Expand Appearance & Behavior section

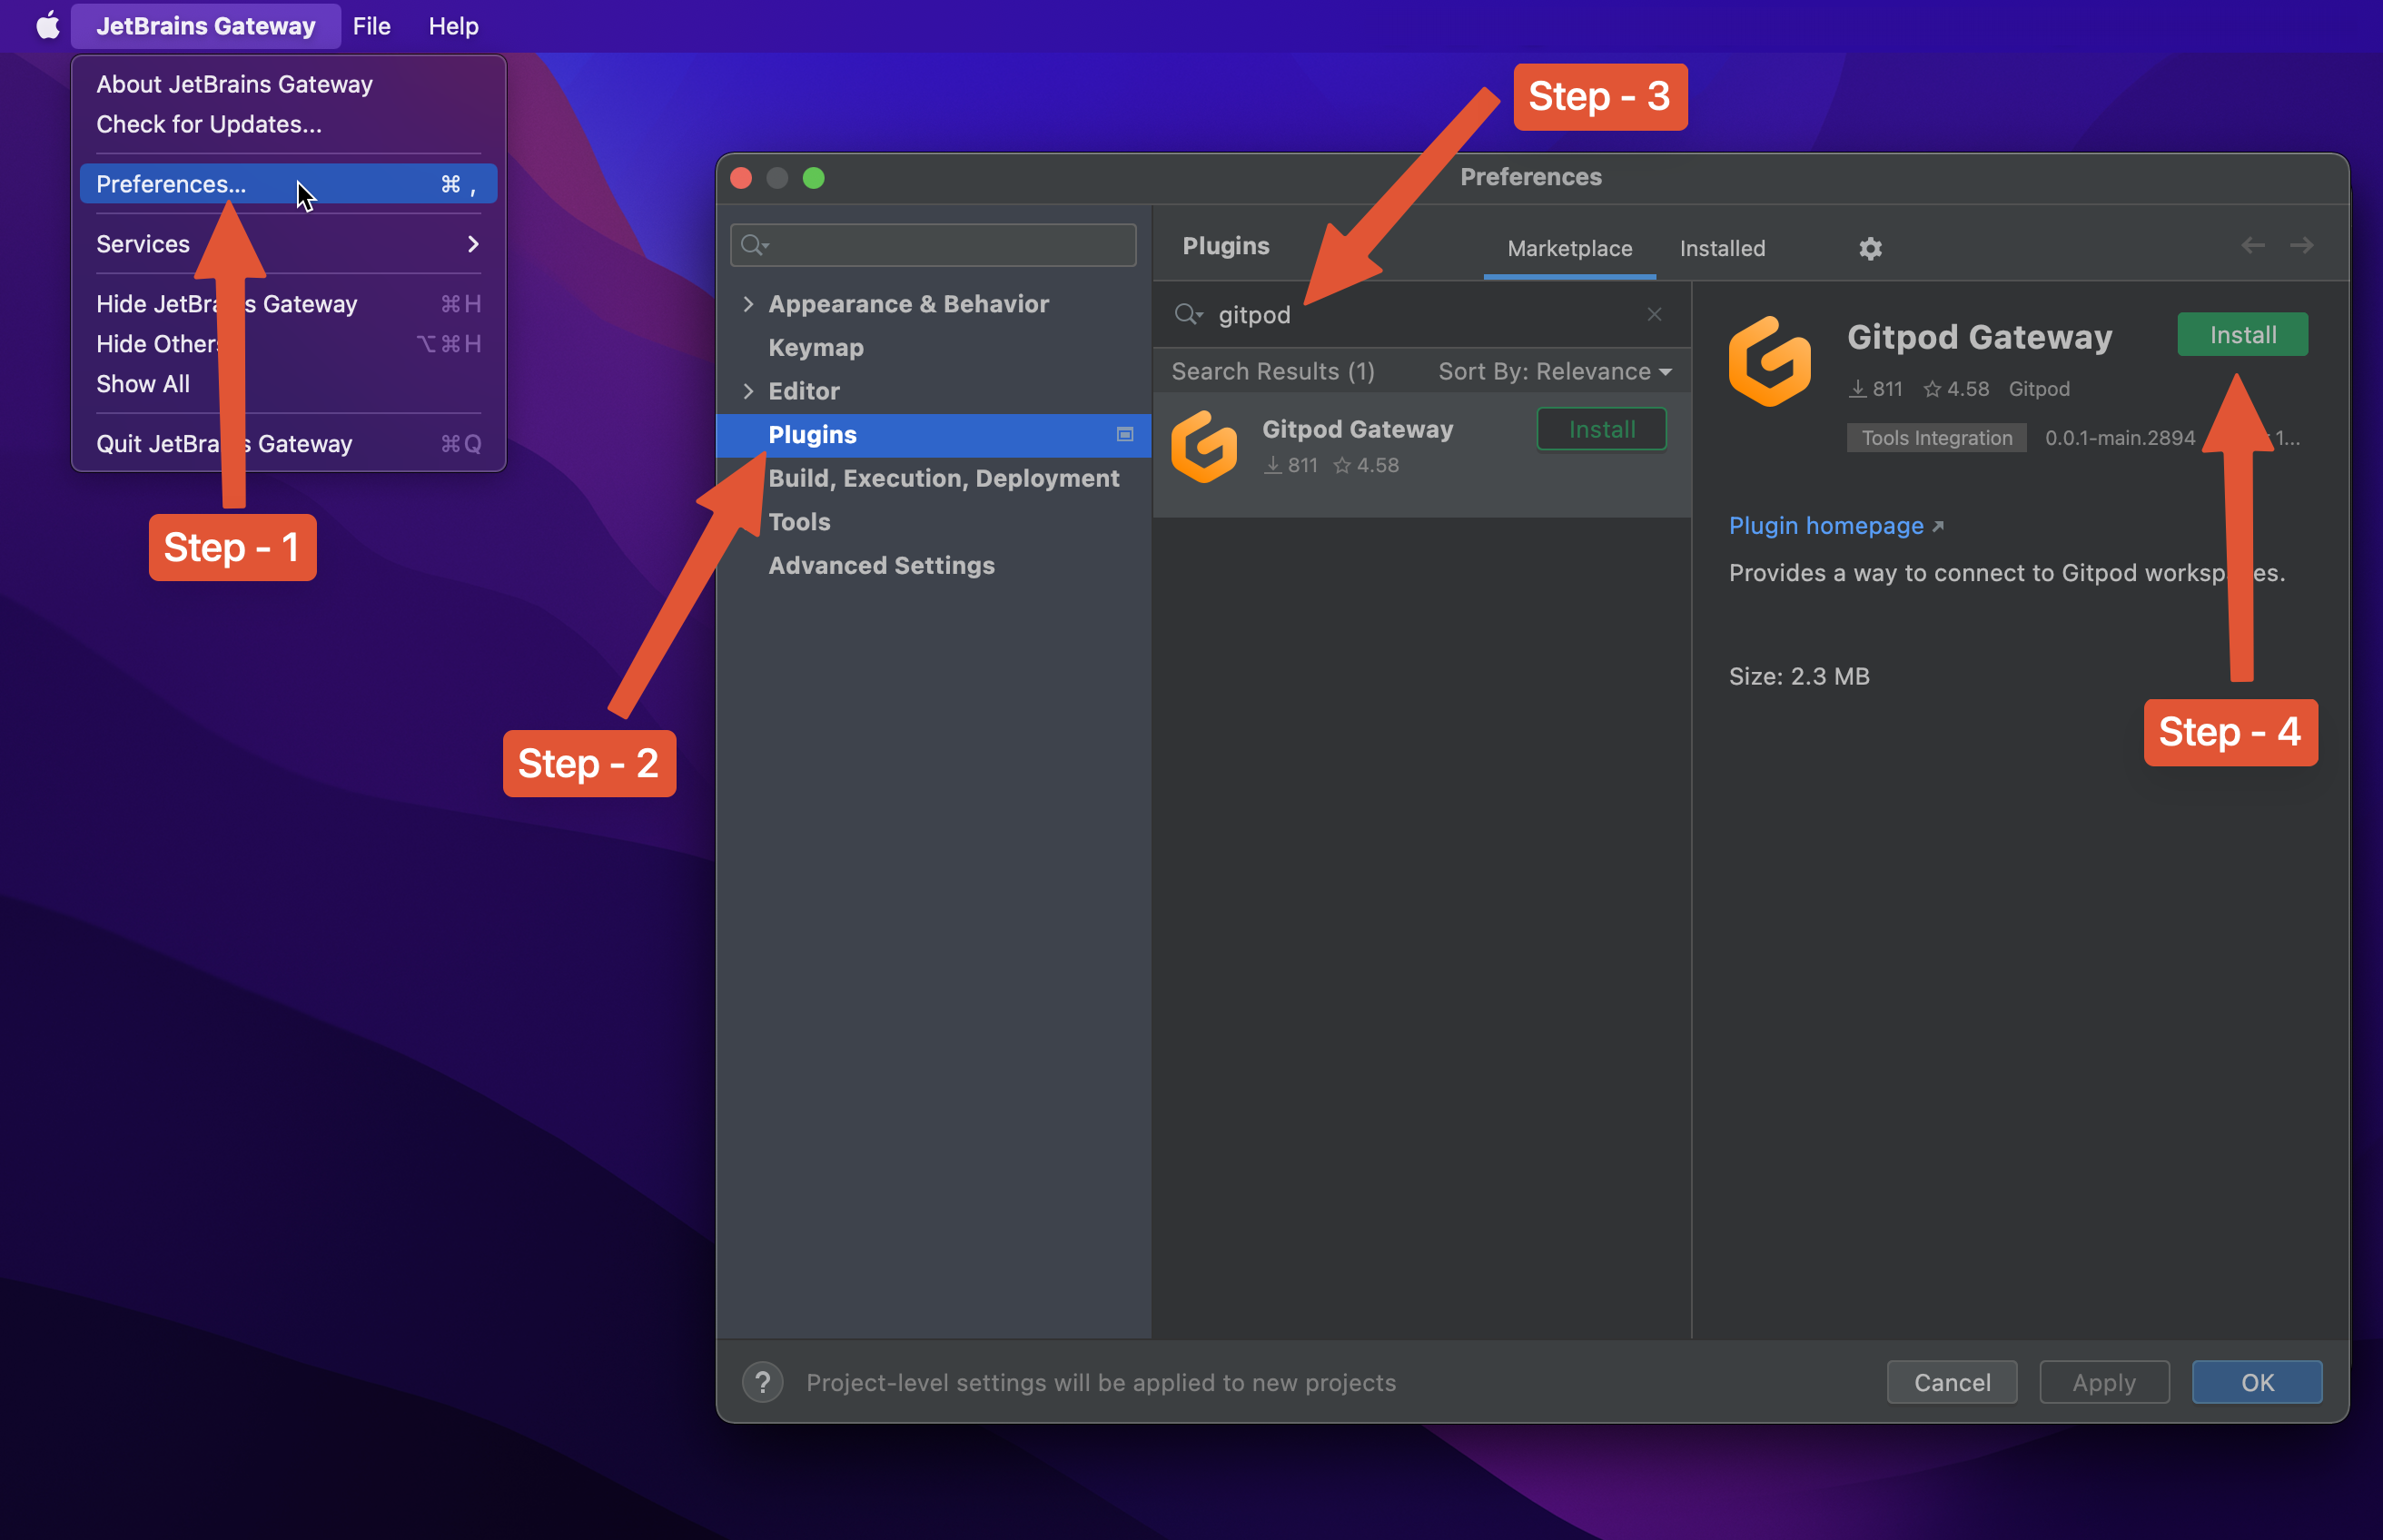pos(748,304)
